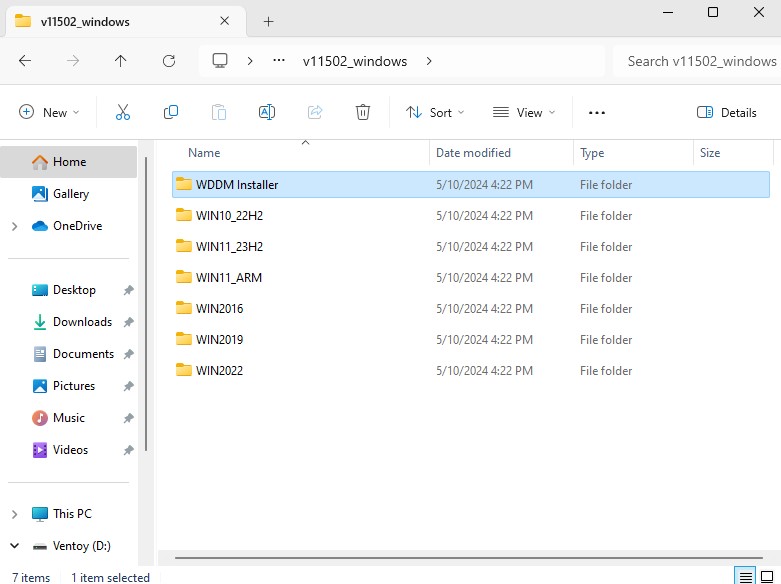Add a new tab with plus button

(x=268, y=21)
